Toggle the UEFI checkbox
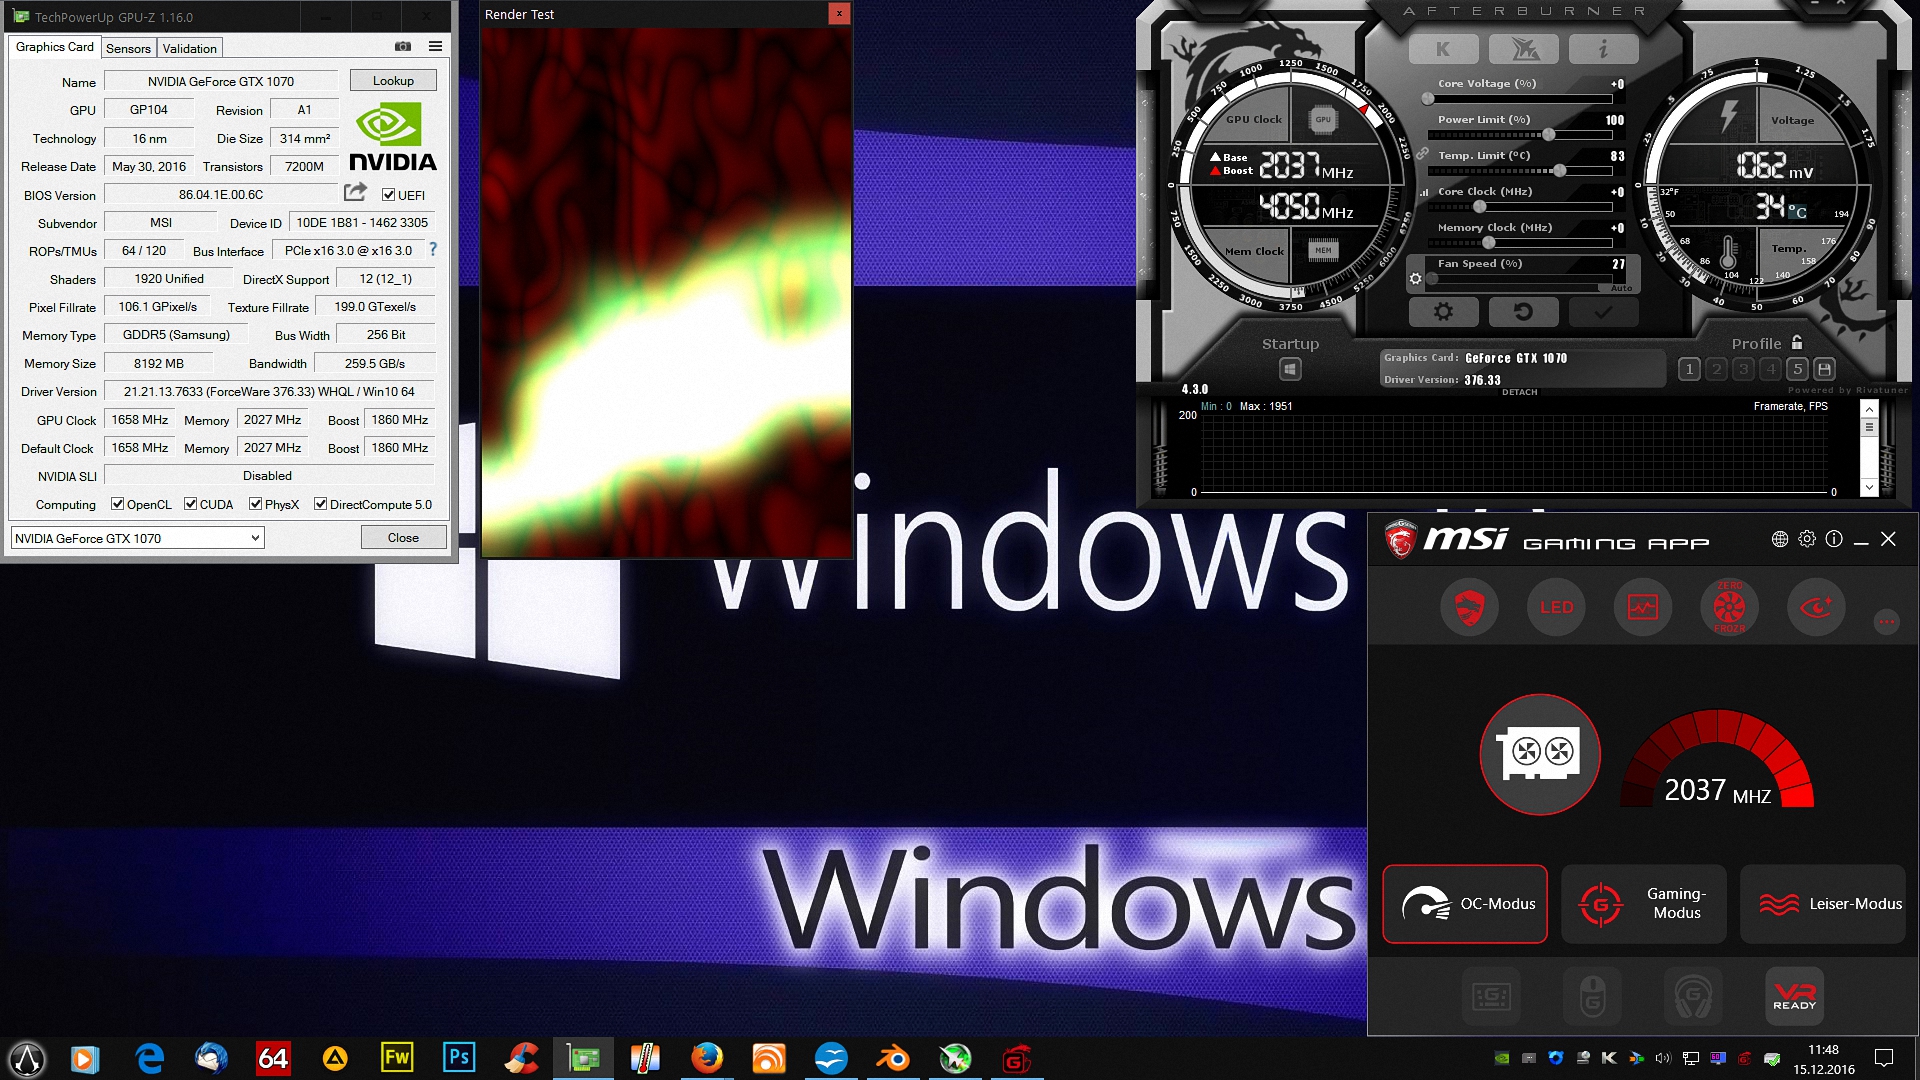Image resolution: width=1920 pixels, height=1080 pixels. click(x=389, y=195)
